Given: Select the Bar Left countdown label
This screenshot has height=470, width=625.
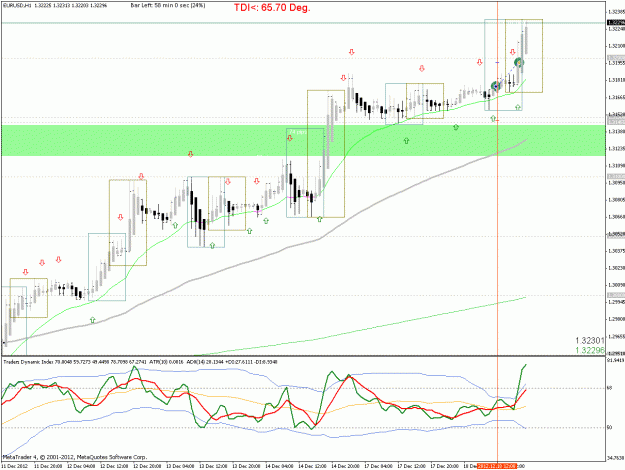Looking at the screenshot, I should 168,6.
